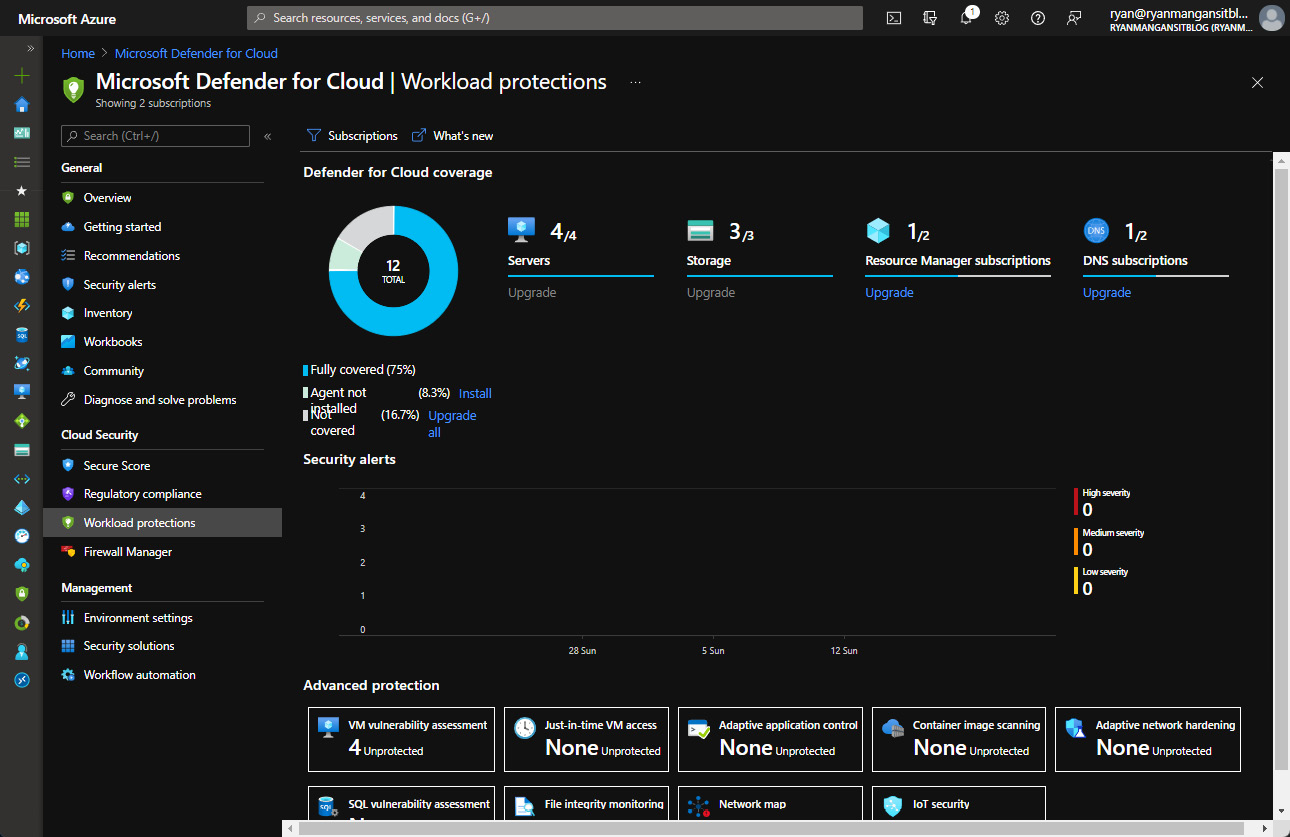The image size is (1290, 837).
Task: Open Adaptive network hardening tile
Action: pyautogui.click(x=1148, y=738)
